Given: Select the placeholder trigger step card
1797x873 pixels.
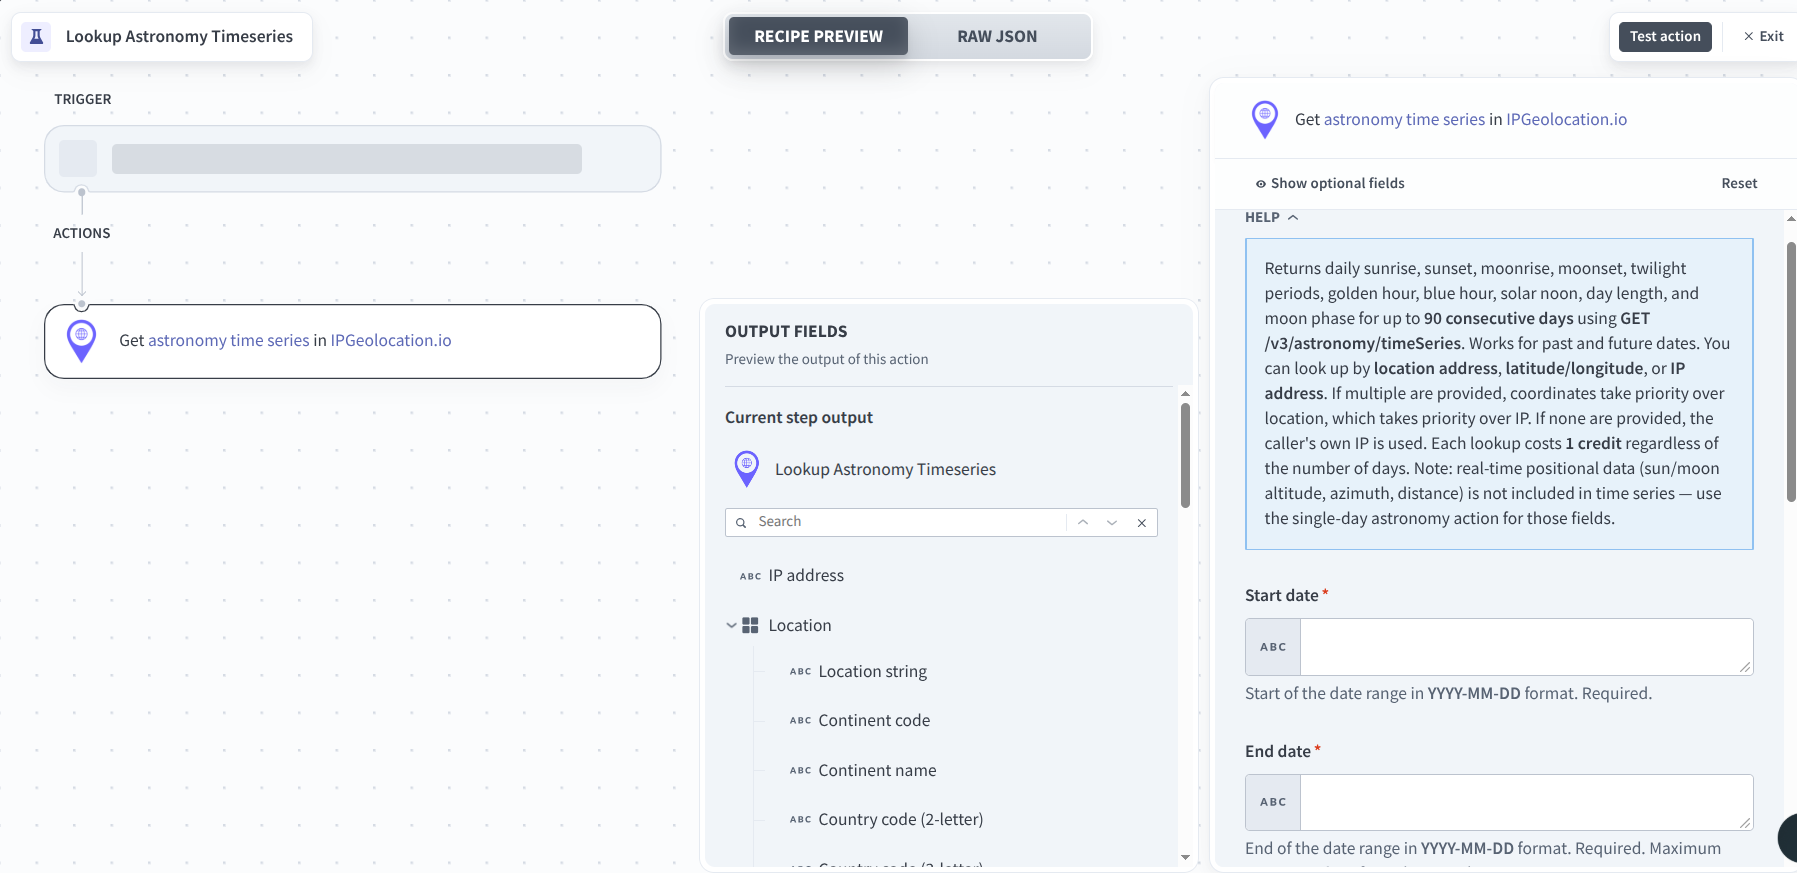Looking at the screenshot, I should click(352, 159).
